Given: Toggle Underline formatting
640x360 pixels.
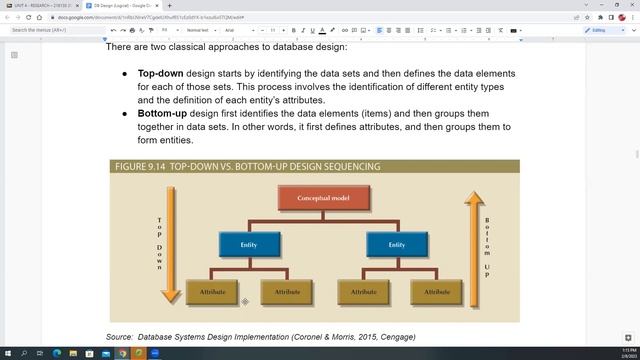Looking at the screenshot, I should (x=312, y=30).
